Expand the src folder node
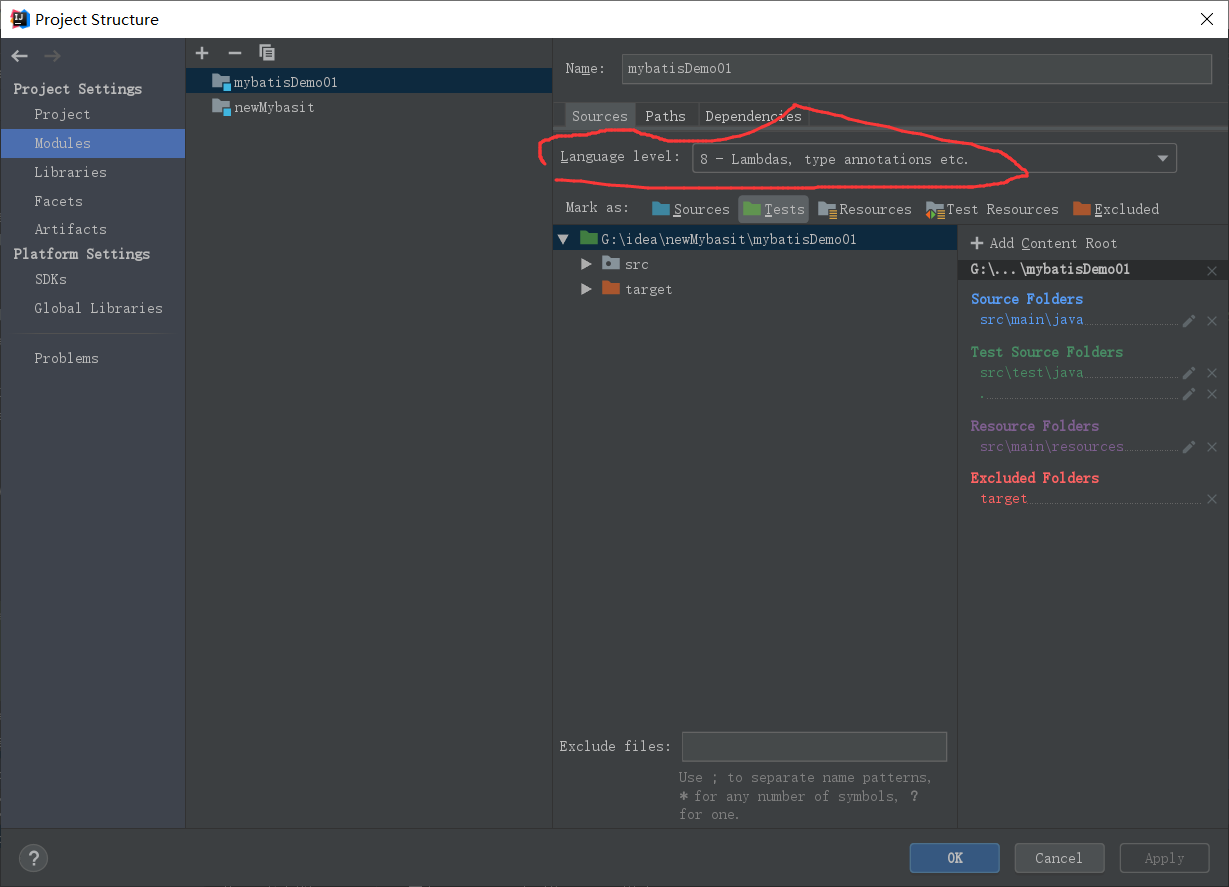 [x=586, y=264]
